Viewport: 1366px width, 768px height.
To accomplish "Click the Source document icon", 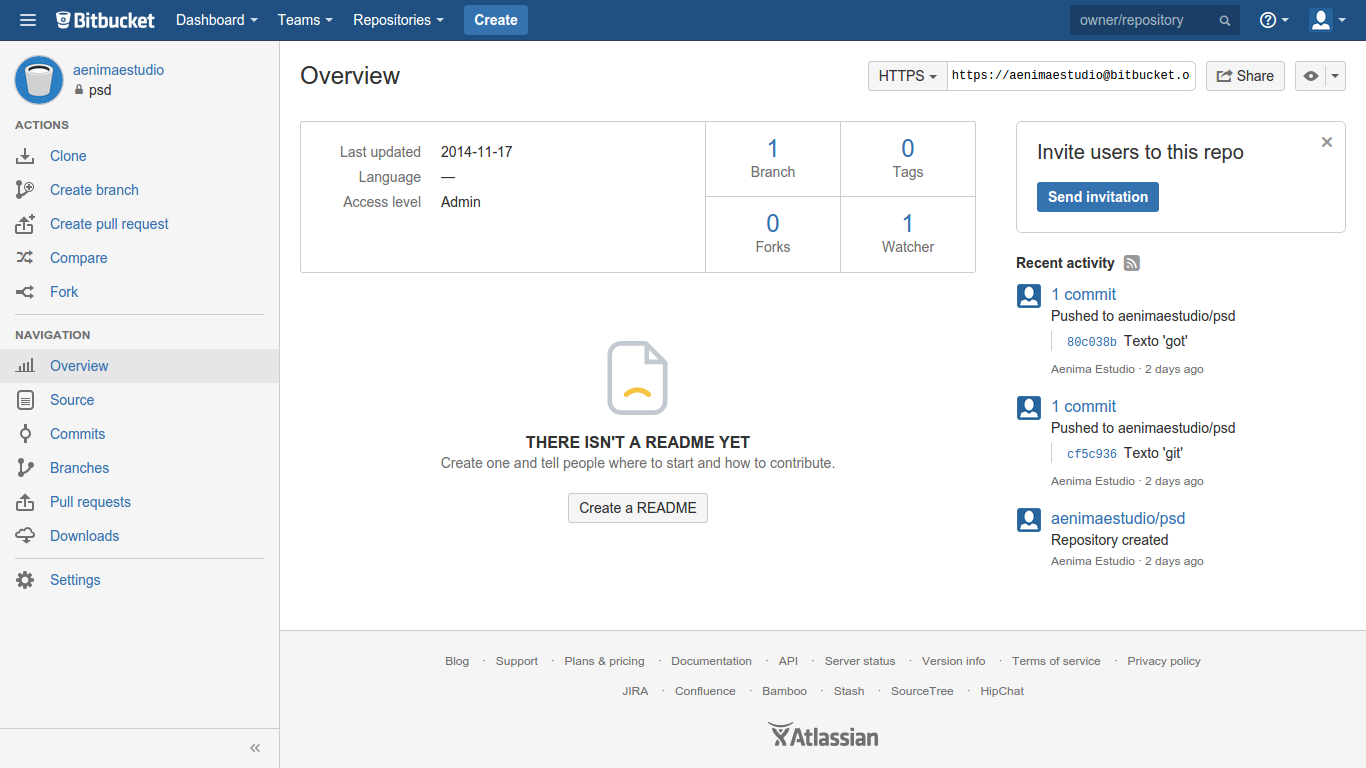I will pyautogui.click(x=27, y=400).
